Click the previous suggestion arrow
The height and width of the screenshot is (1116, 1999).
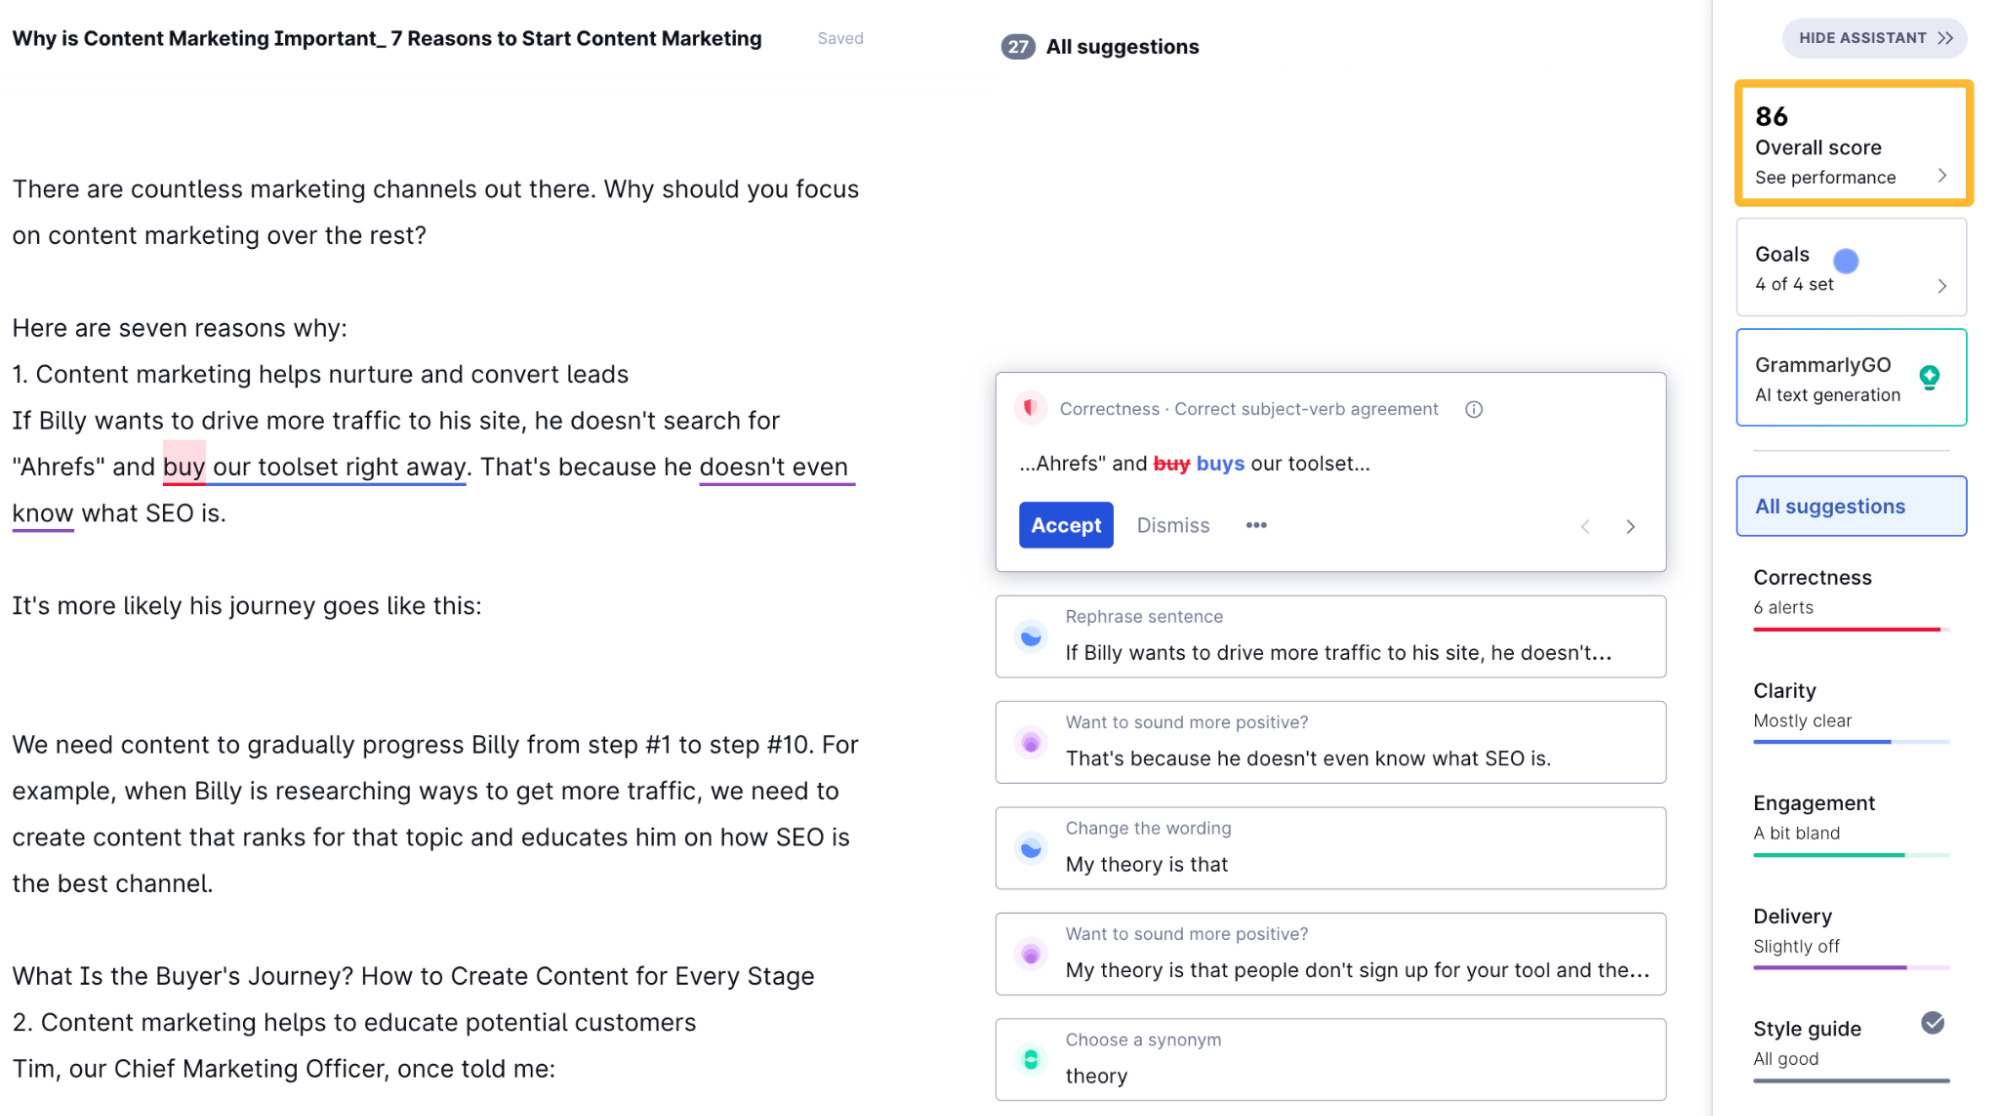[x=1586, y=526]
